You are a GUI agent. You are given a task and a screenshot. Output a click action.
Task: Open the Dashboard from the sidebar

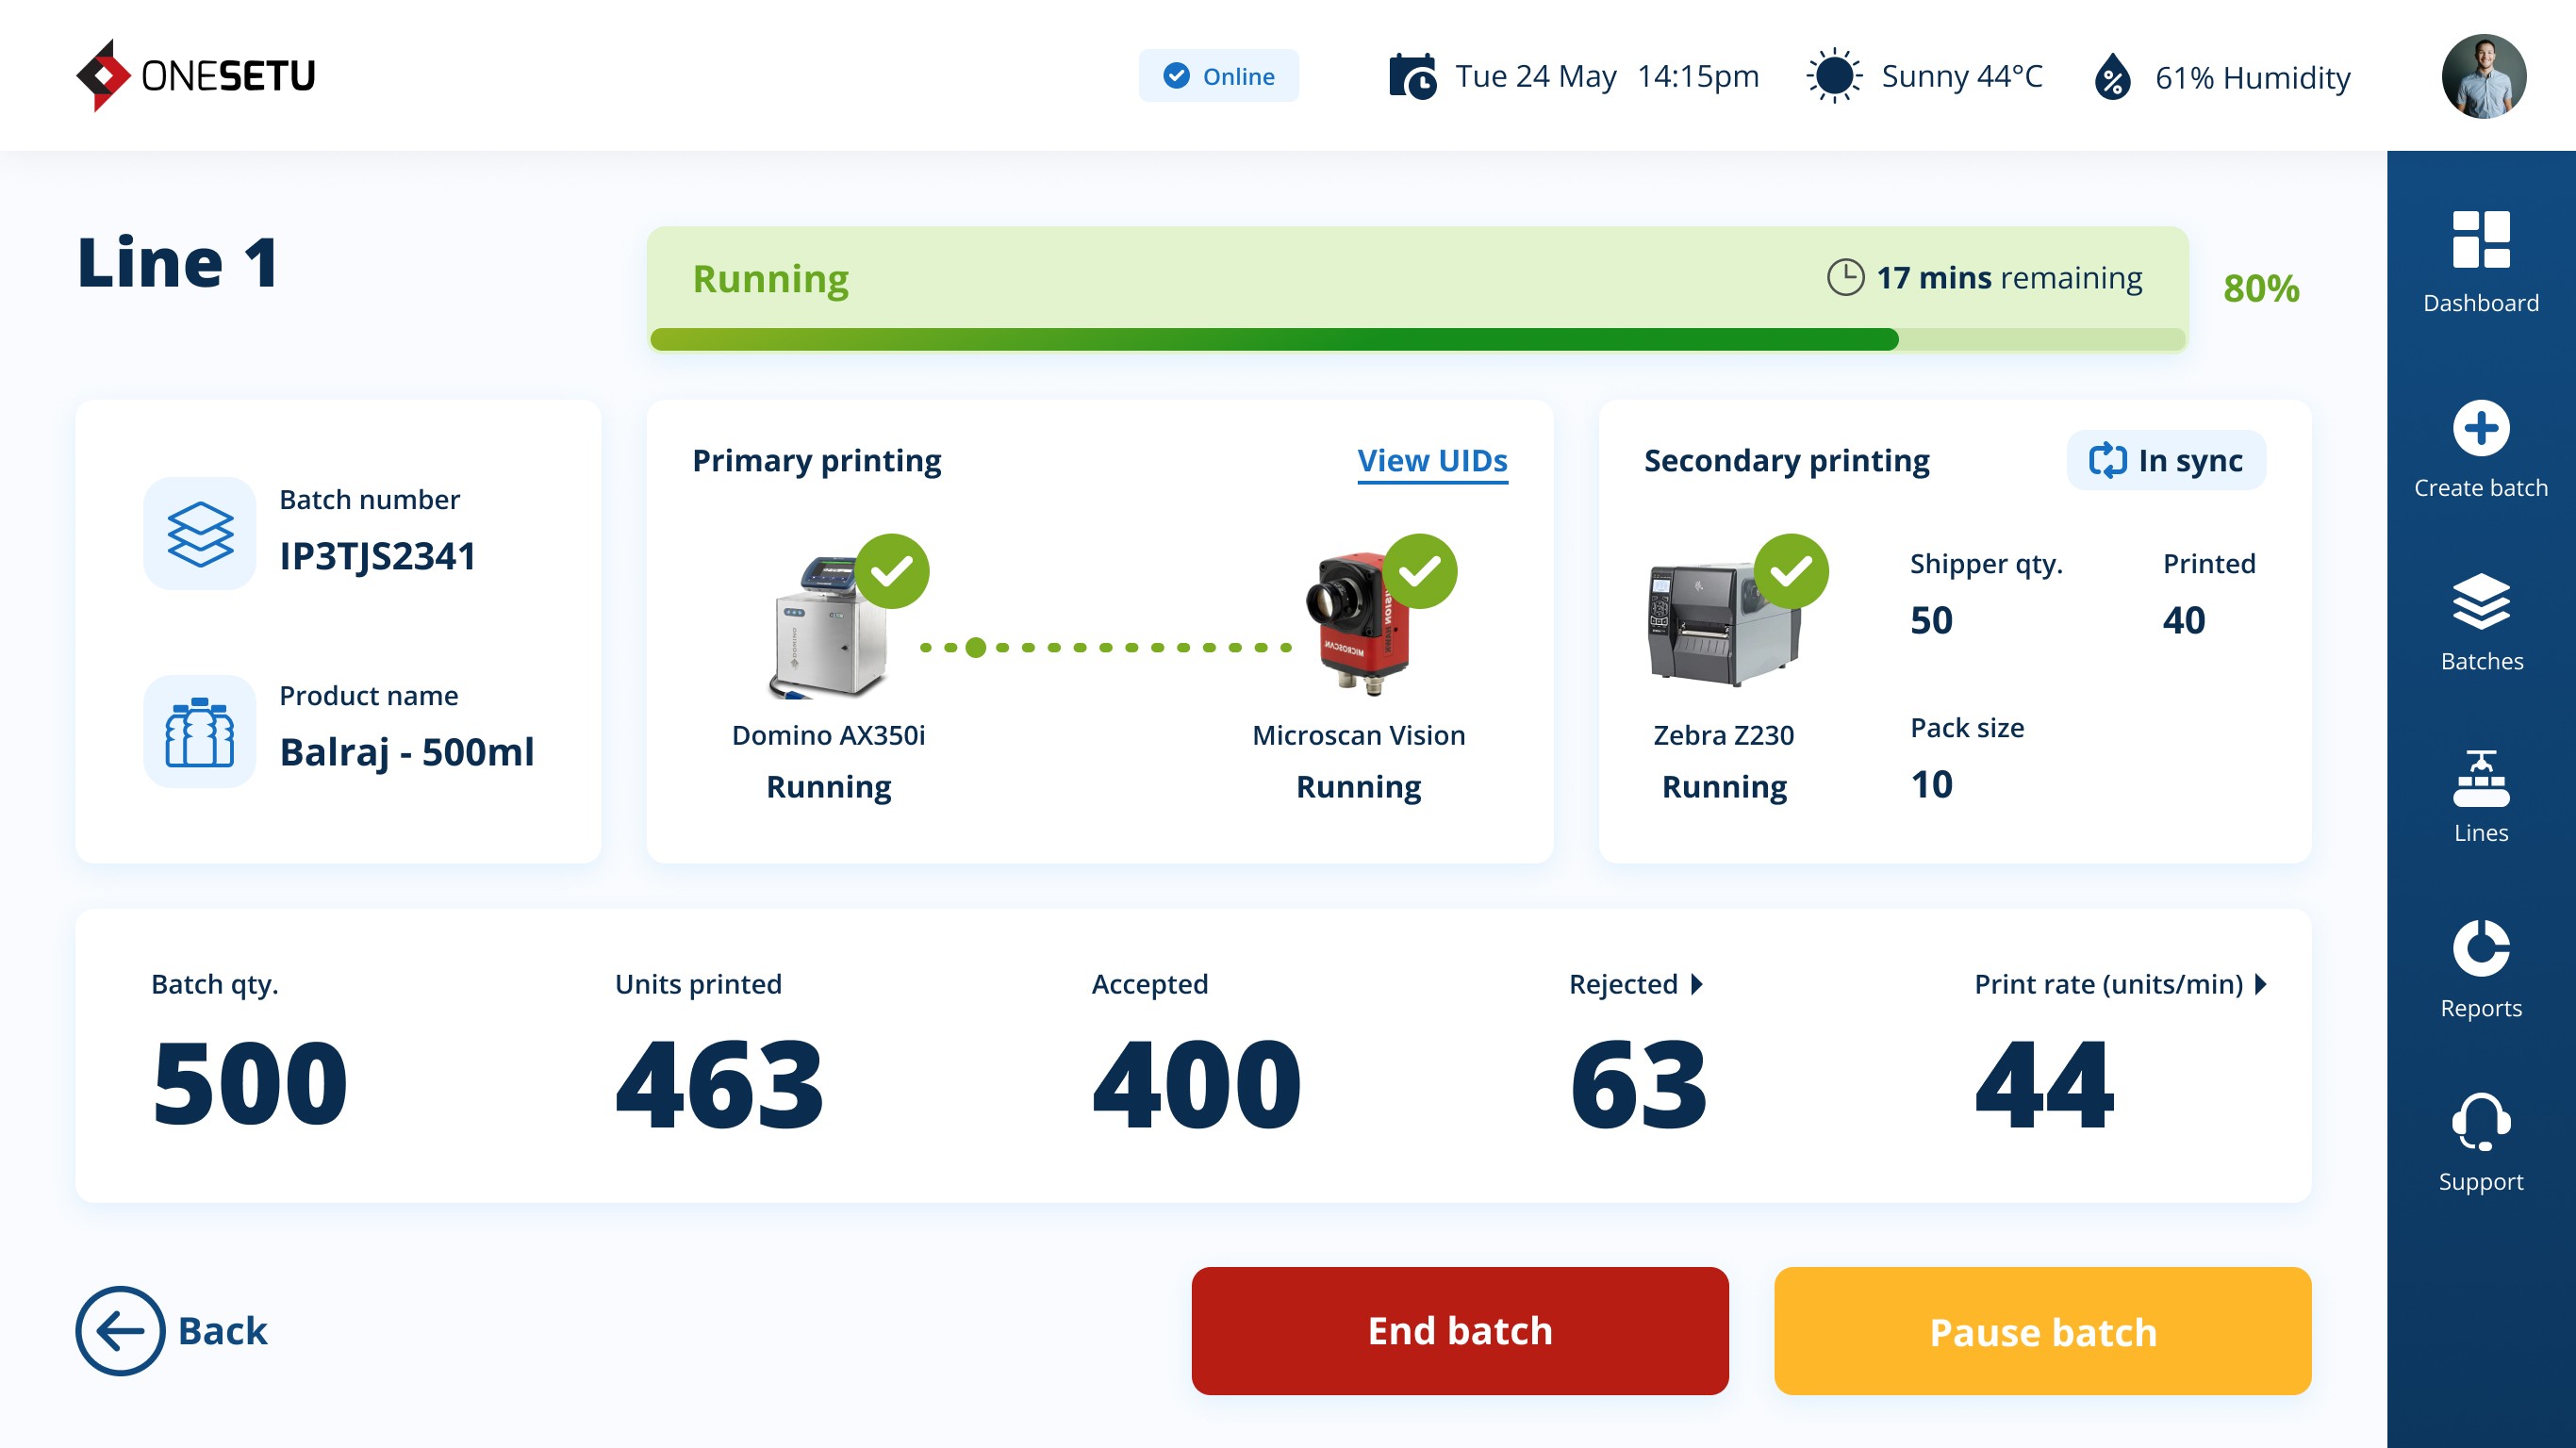(2480, 262)
